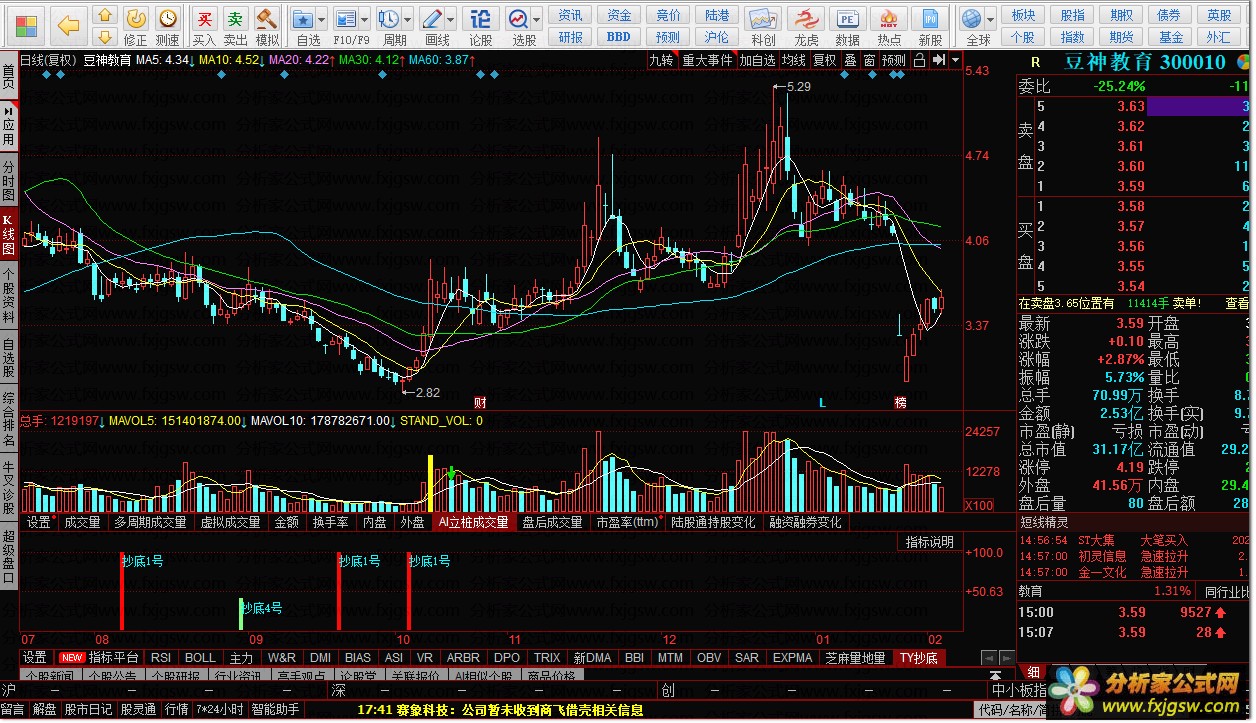
Task: Click the 买入 buy icon
Action: [204, 18]
